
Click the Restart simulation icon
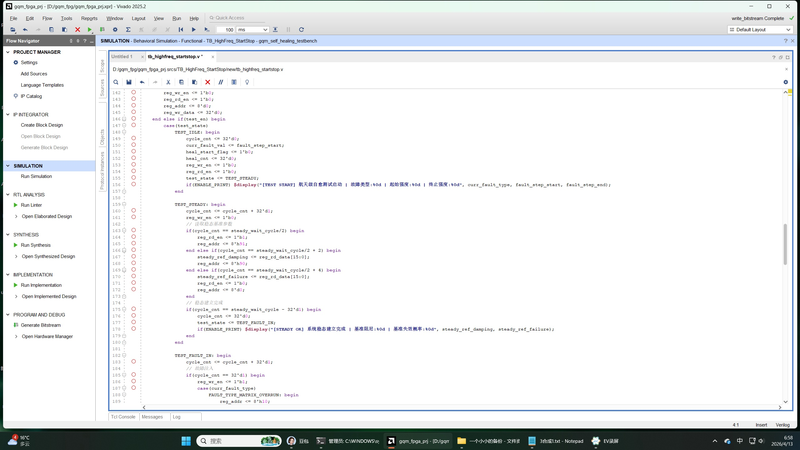(x=181, y=30)
